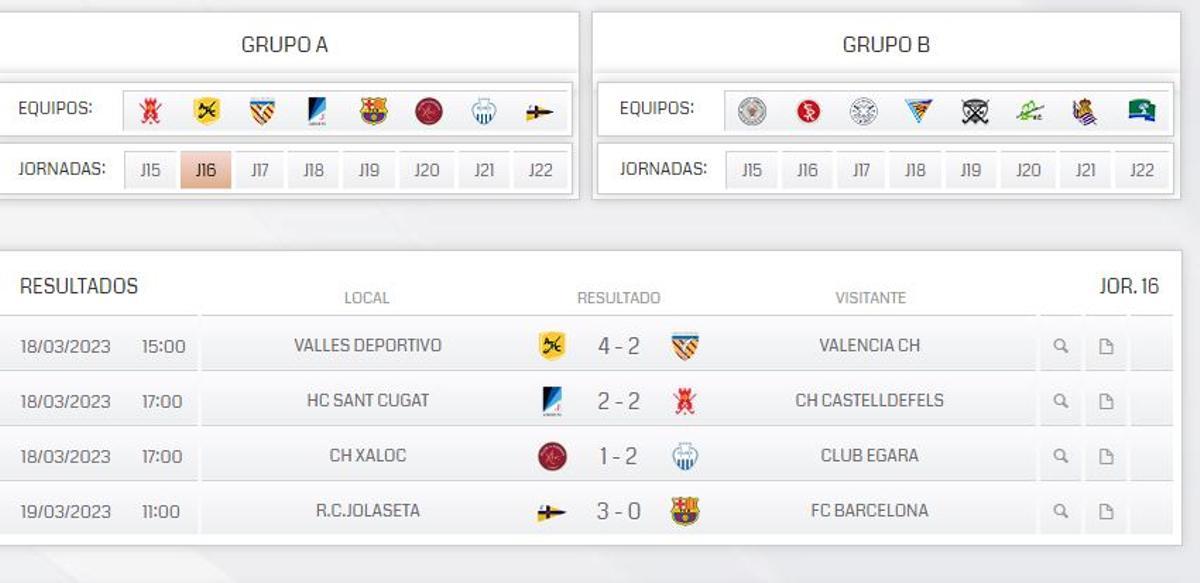This screenshot has height=583, width=1200.
Task: Select jornada J20 in Grupo A
Action: coord(428,169)
